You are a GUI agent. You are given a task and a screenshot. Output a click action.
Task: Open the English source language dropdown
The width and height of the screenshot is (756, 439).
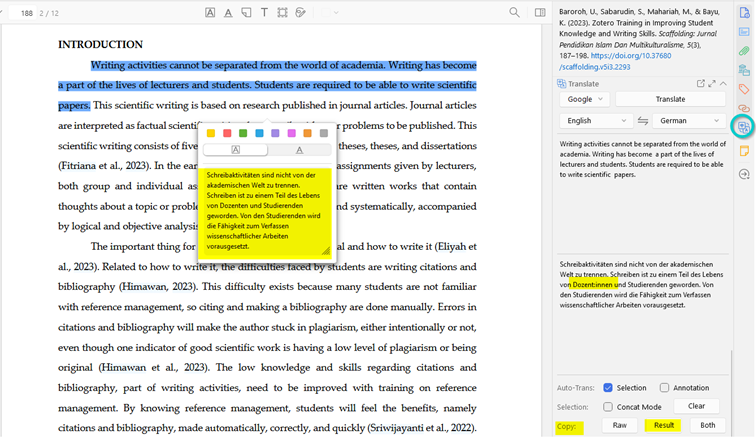pyautogui.click(x=596, y=120)
